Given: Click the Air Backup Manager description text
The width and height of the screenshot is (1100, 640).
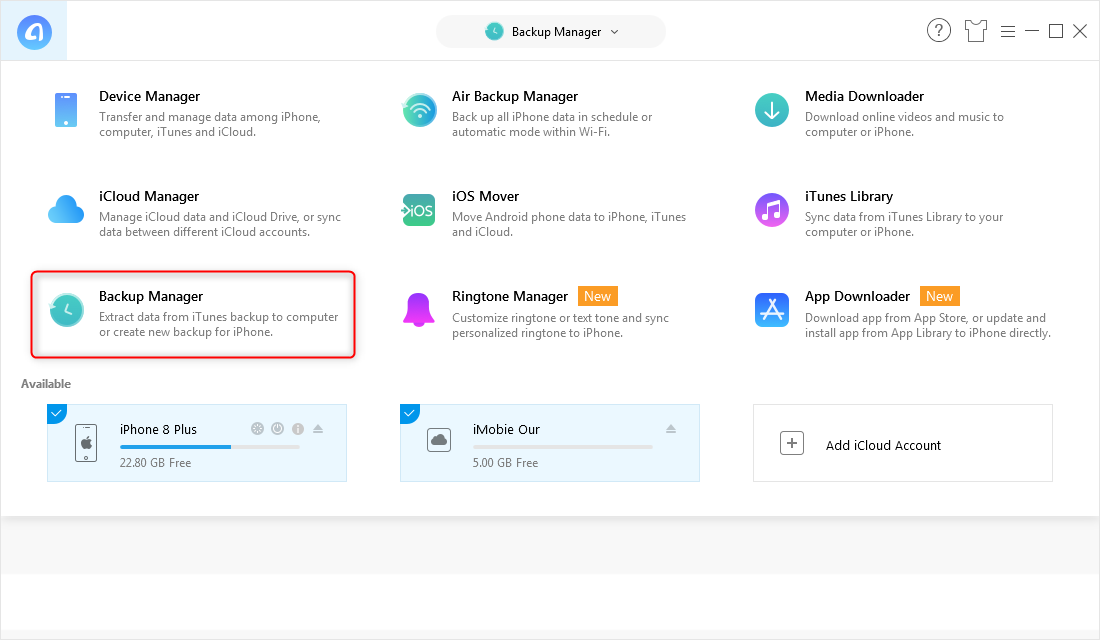Looking at the screenshot, I should [552, 125].
